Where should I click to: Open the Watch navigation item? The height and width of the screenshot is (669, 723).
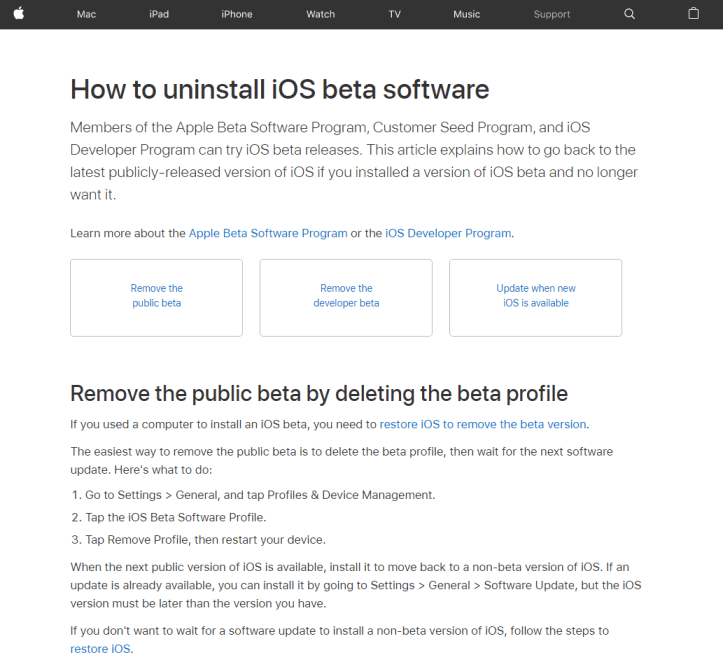tap(320, 14)
